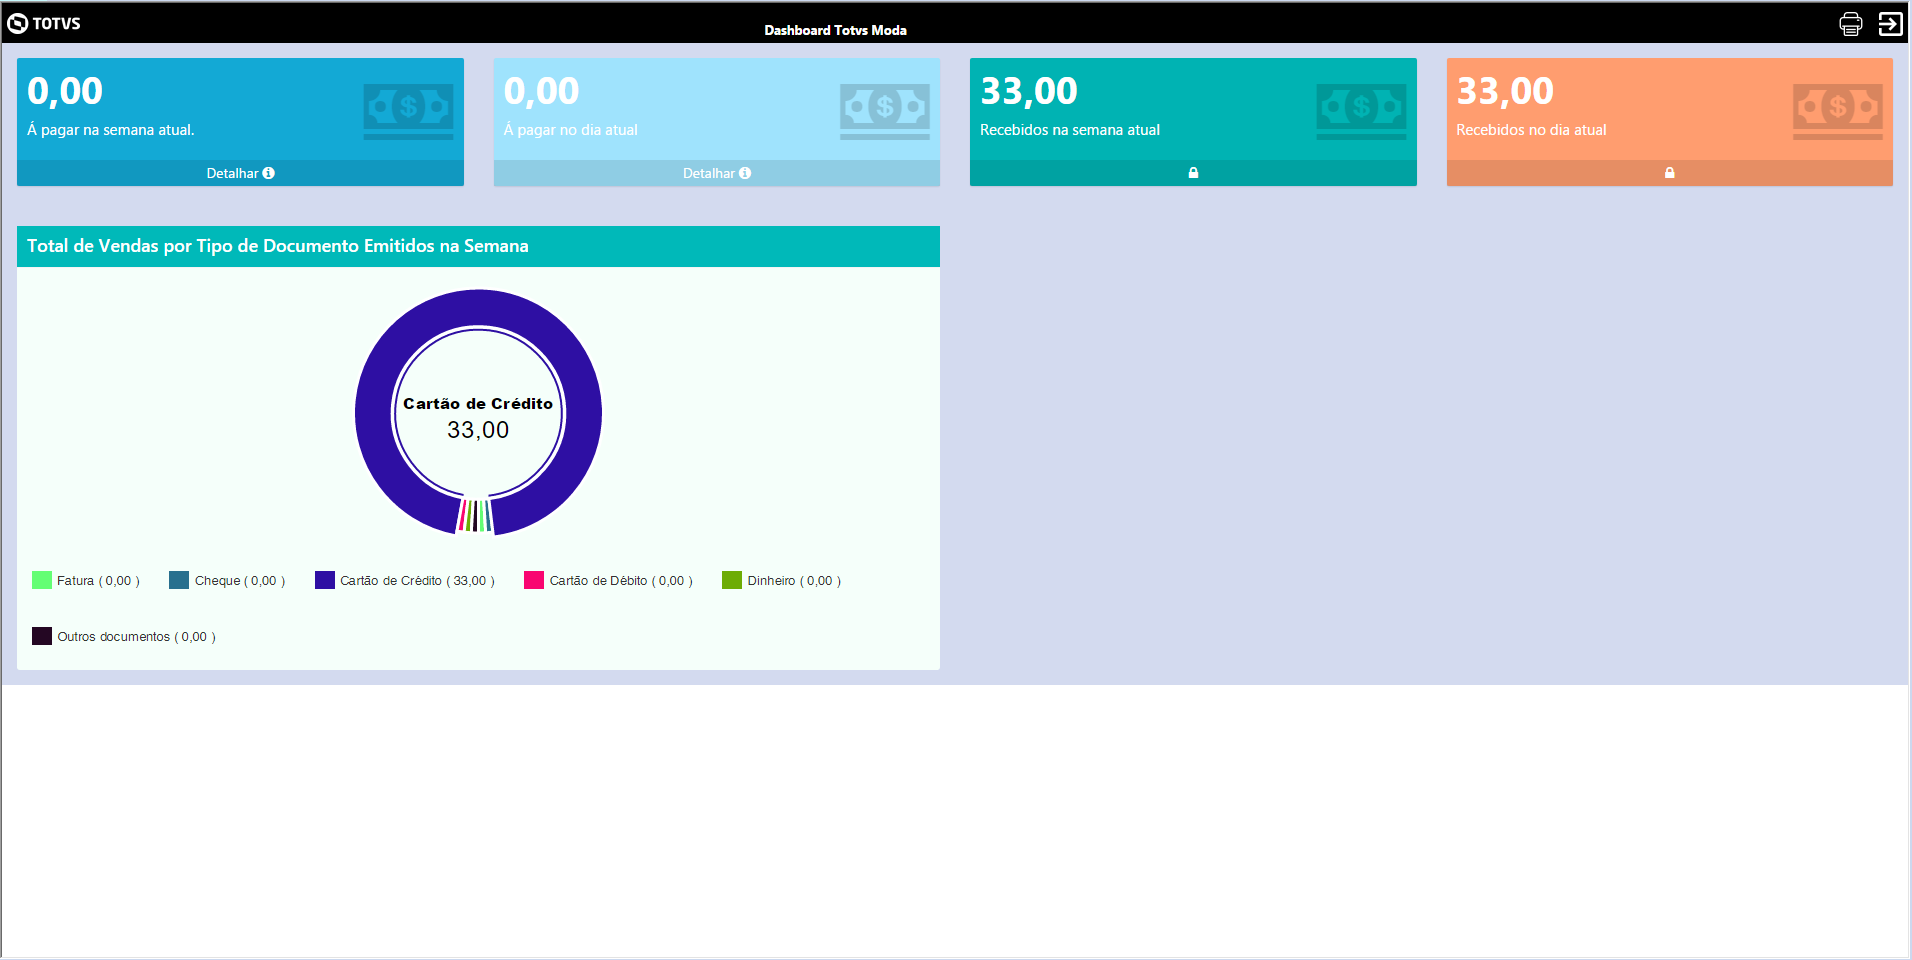Toggle Cartão de Crédito legend swatch
This screenshot has height=960, width=1912.
click(325, 580)
